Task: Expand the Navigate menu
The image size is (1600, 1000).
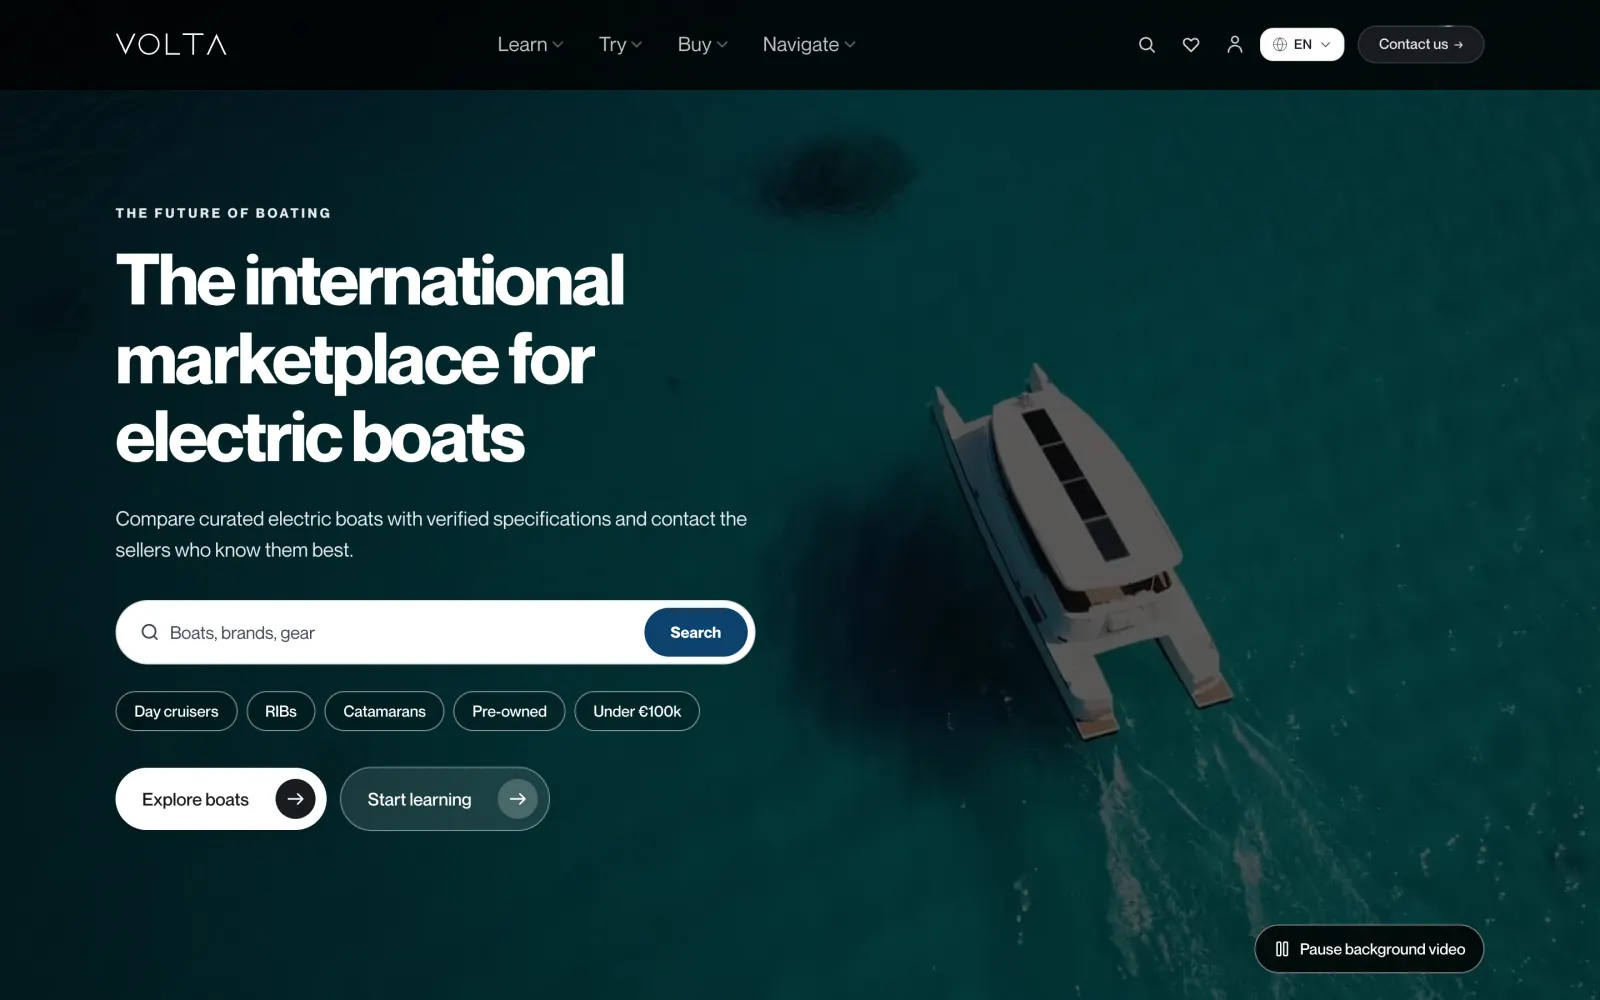Action: click(809, 45)
